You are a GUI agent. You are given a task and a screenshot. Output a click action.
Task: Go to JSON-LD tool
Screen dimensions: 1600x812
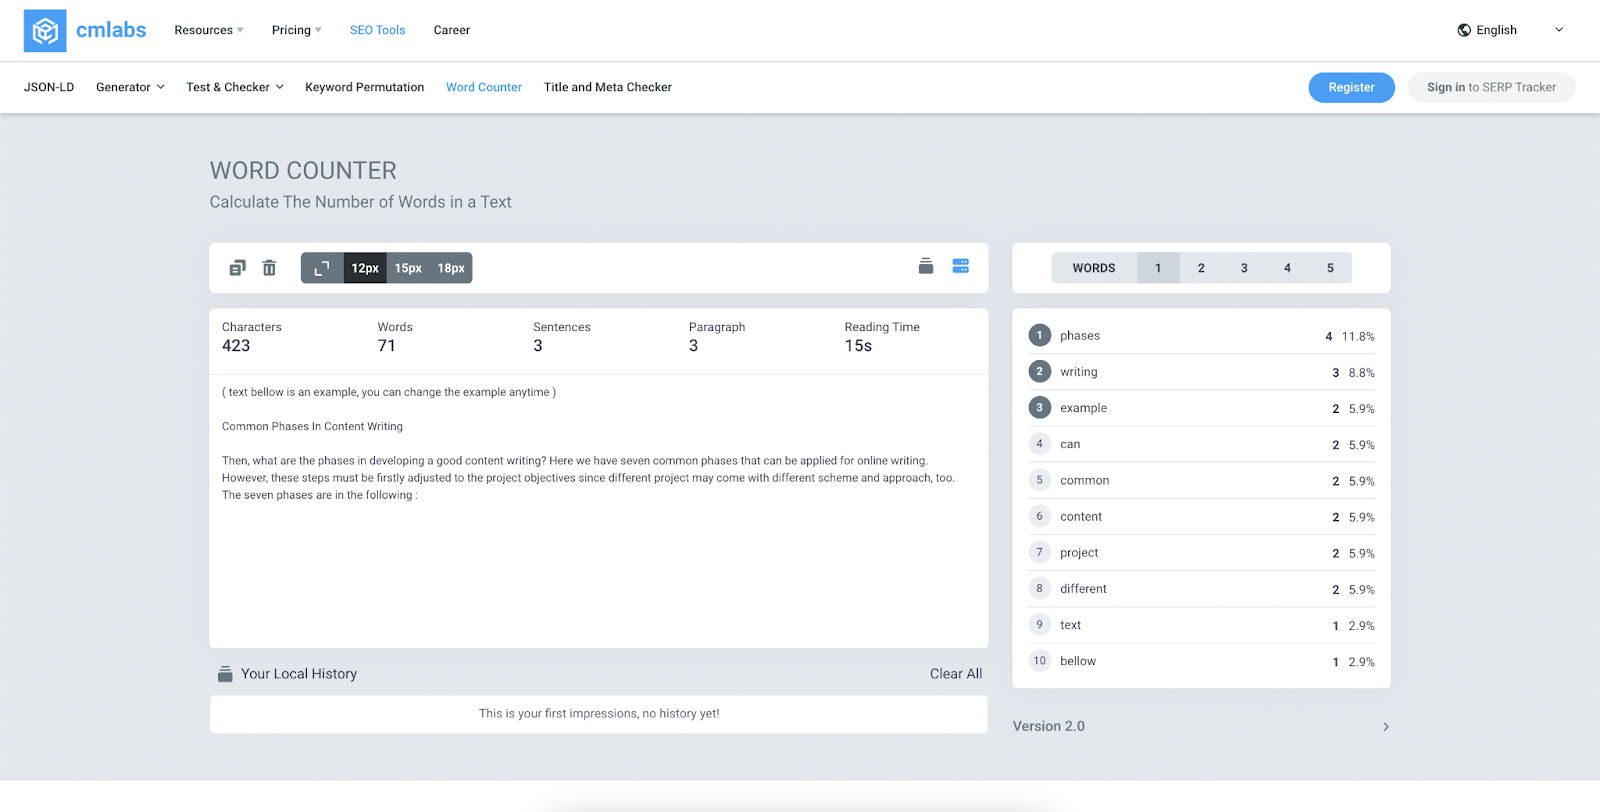(x=49, y=87)
